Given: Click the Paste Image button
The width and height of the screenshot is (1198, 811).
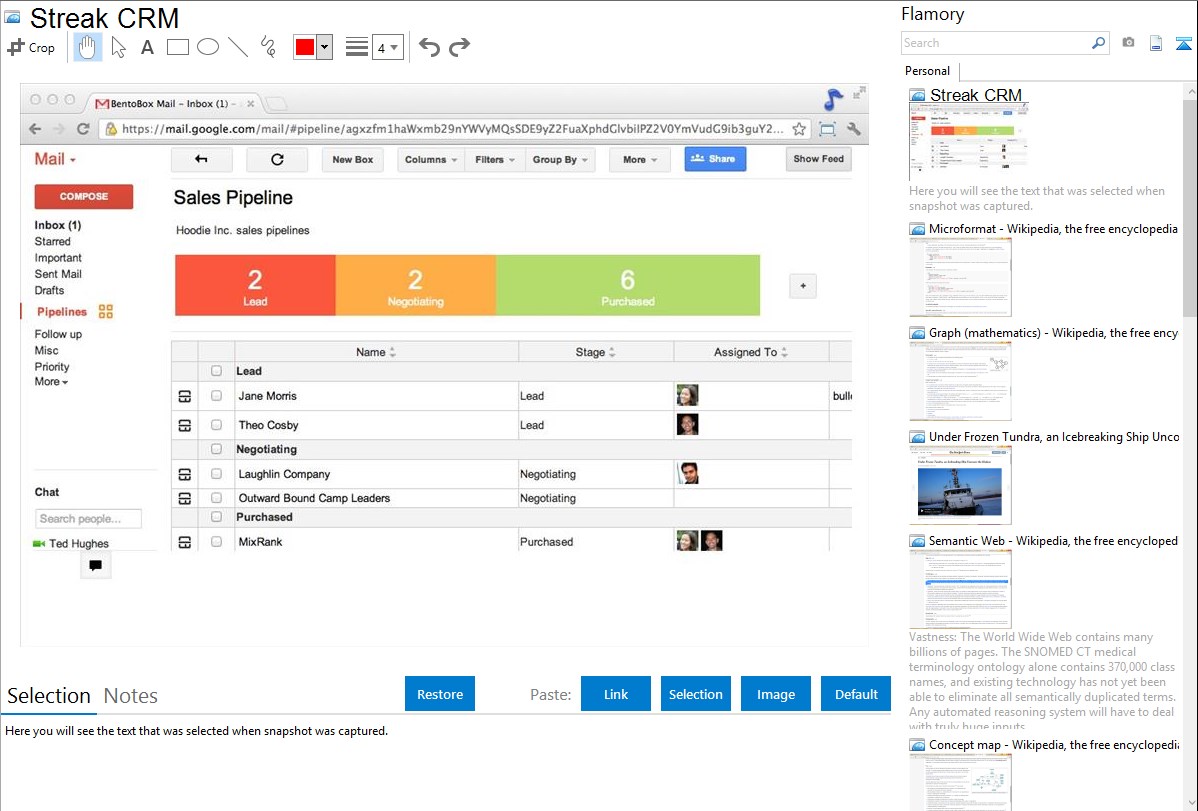Looking at the screenshot, I should pos(776,694).
